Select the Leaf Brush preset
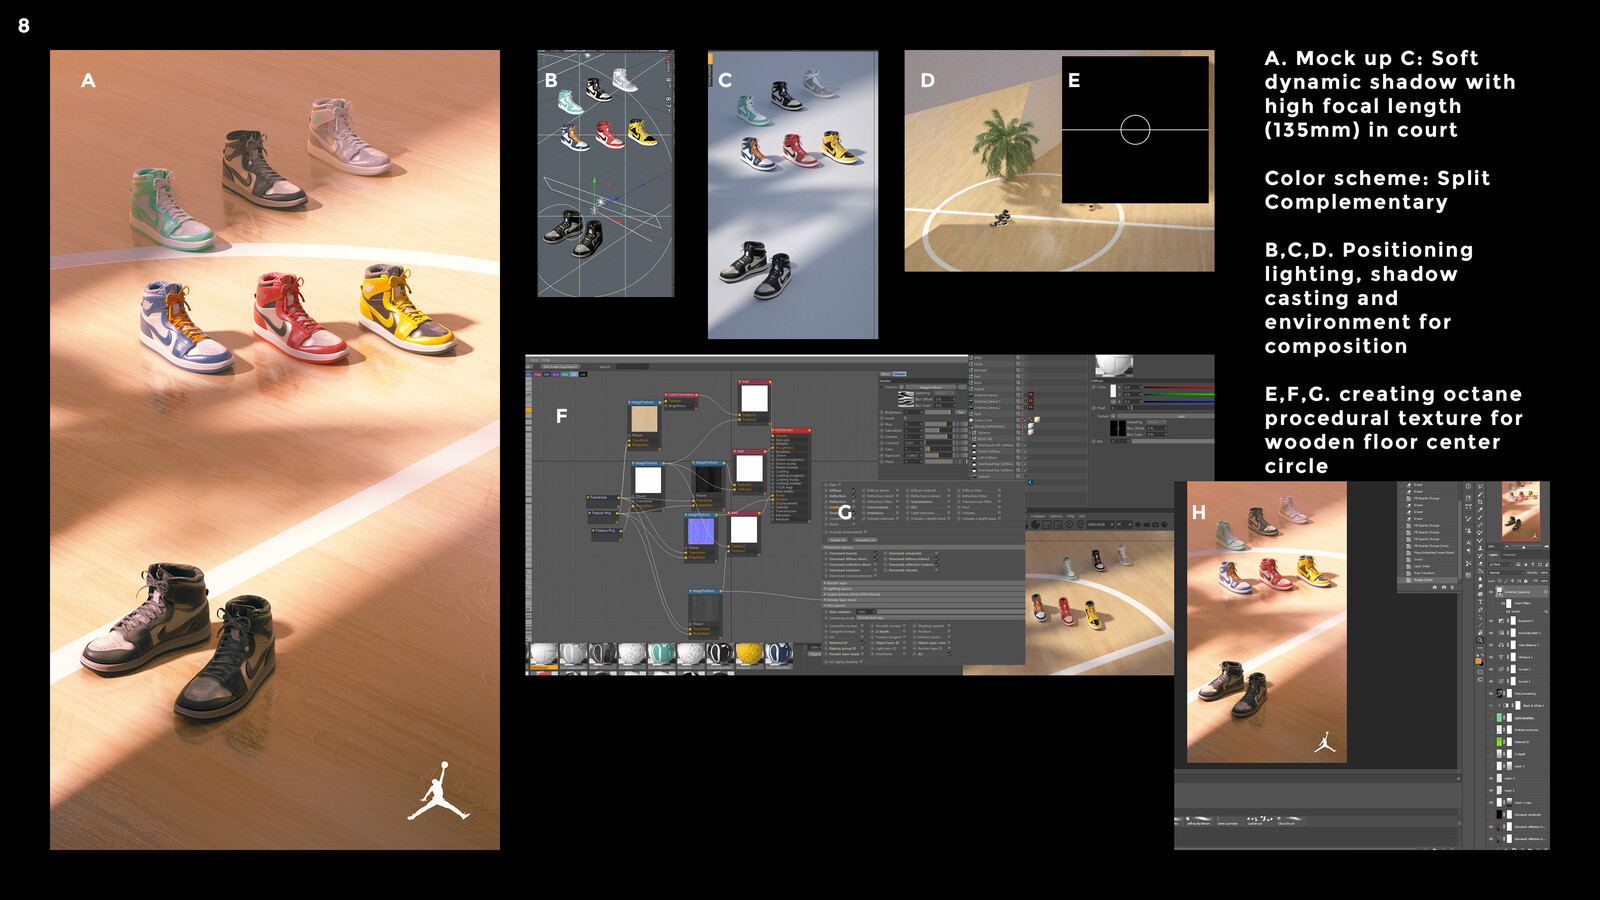The image size is (1600, 900). coord(1260,820)
